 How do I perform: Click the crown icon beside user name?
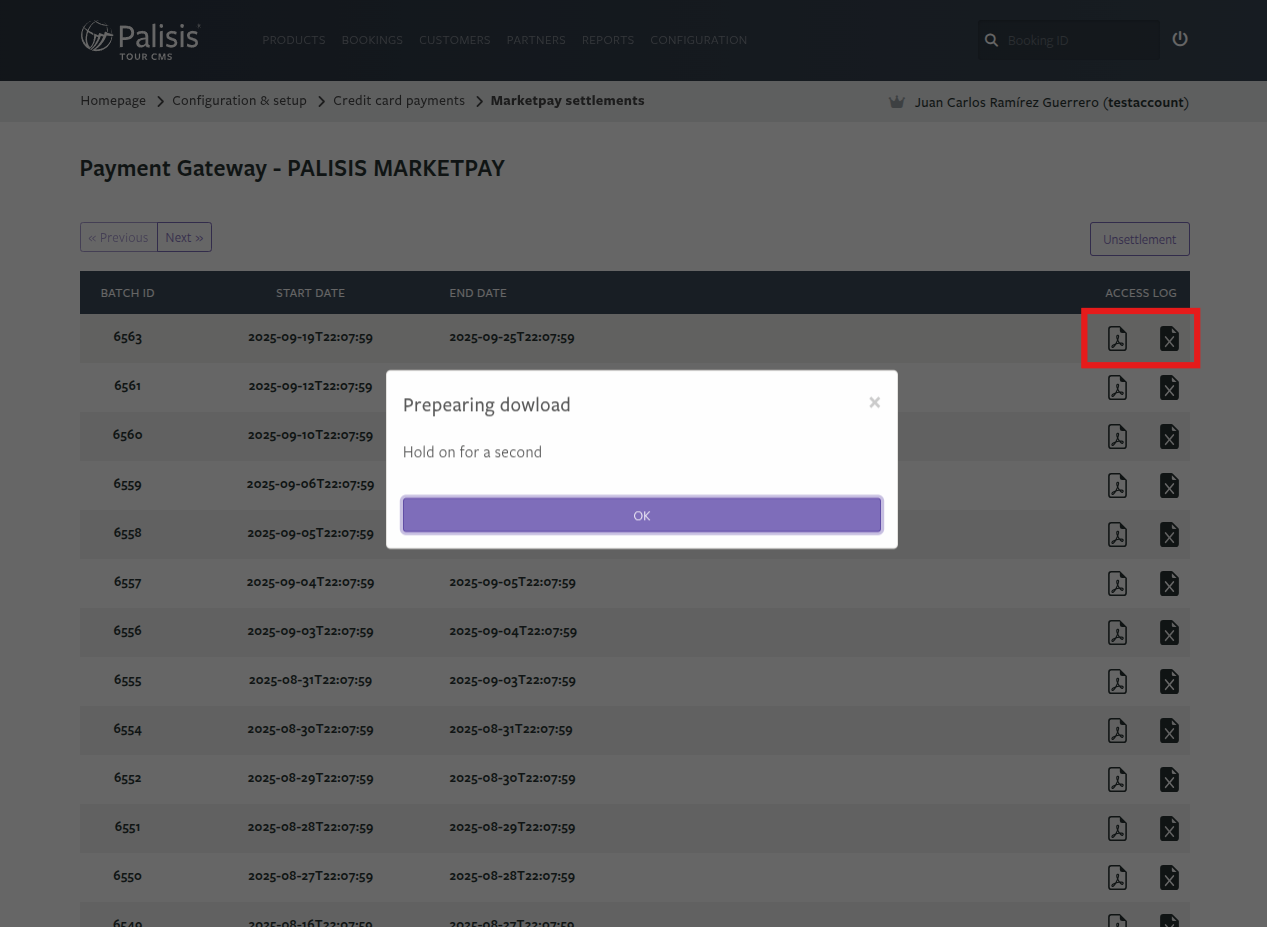pyautogui.click(x=897, y=102)
